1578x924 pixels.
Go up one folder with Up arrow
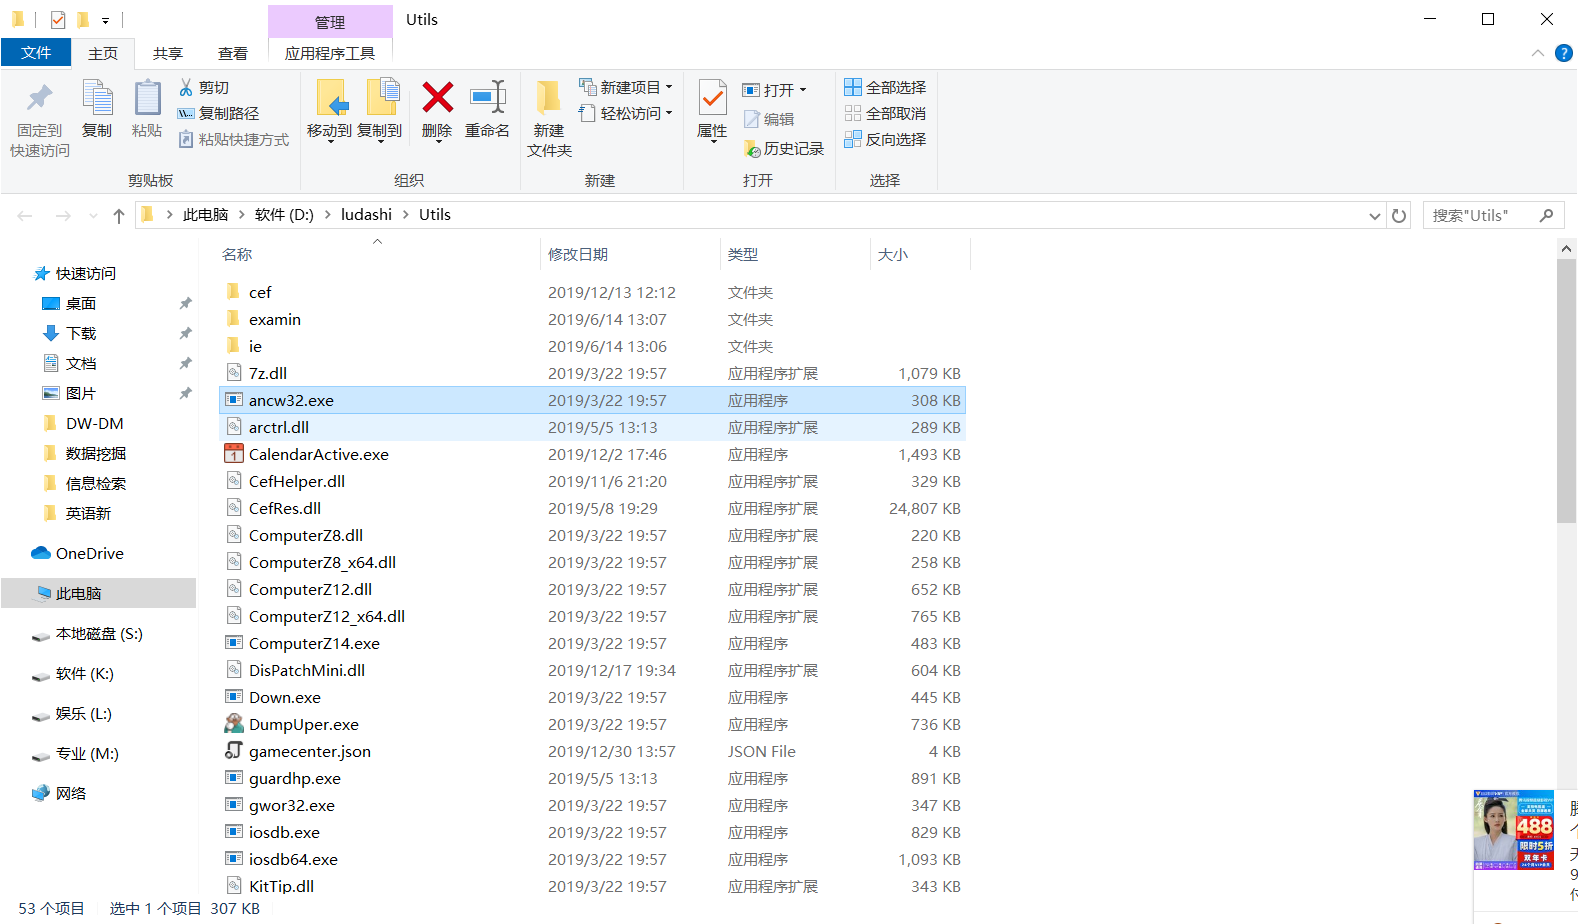tap(119, 215)
